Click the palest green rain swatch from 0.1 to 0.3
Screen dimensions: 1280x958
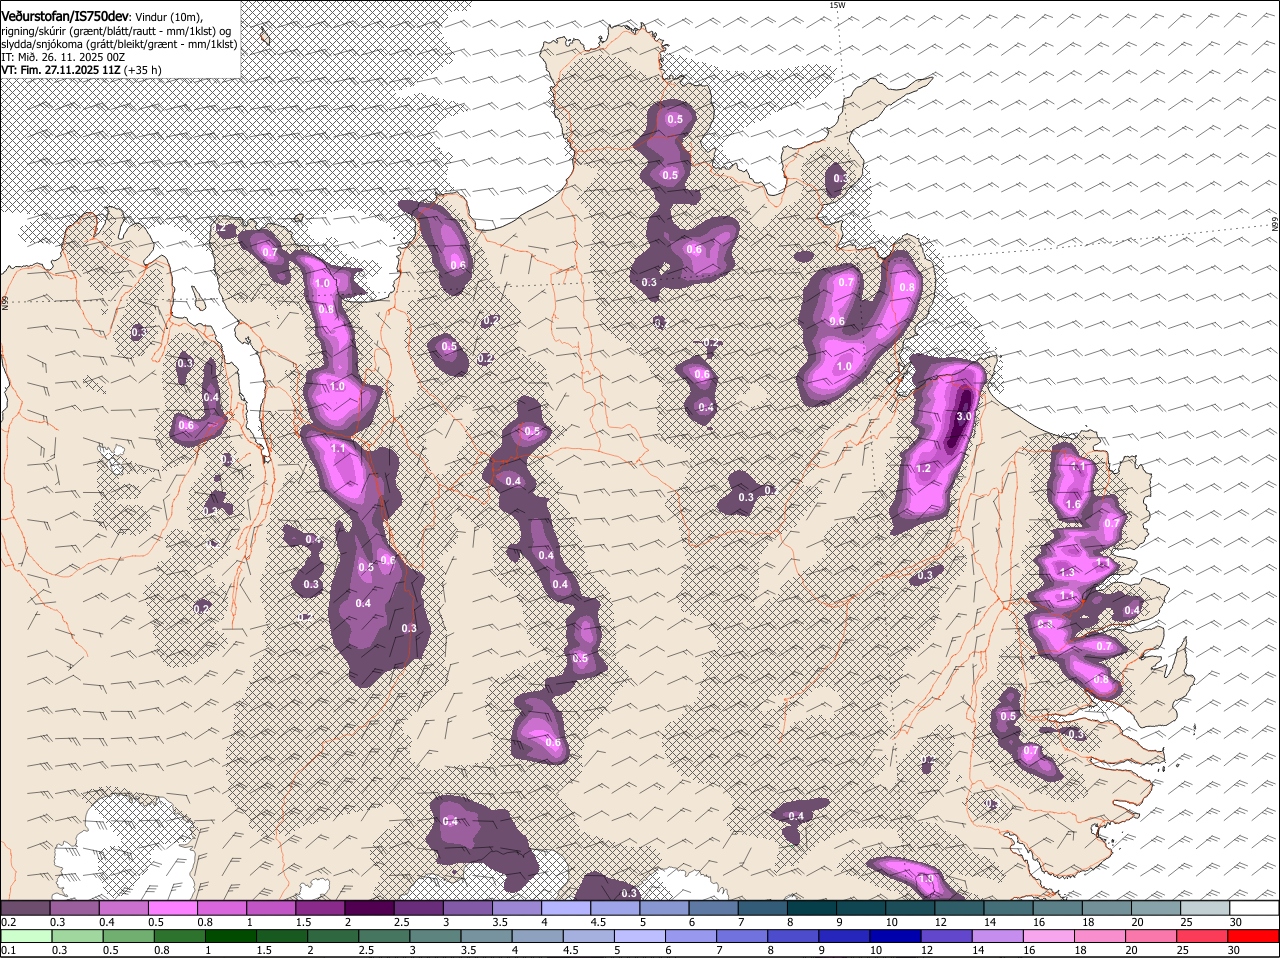point(26,936)
